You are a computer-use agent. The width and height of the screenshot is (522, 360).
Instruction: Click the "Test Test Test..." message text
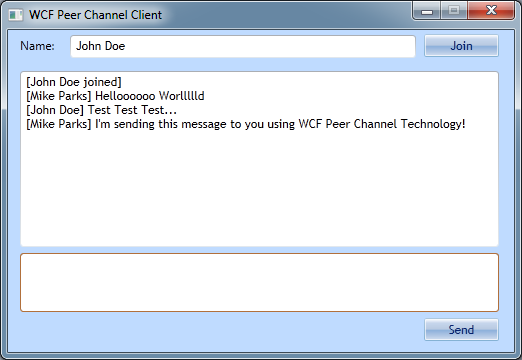(132, 110)
